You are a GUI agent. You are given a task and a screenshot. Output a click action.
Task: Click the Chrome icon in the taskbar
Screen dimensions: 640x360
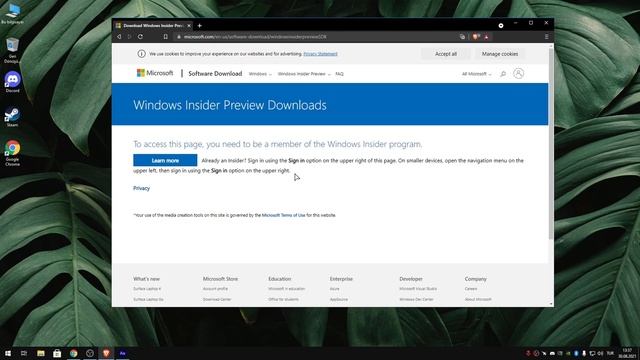(x=73, y=353)
